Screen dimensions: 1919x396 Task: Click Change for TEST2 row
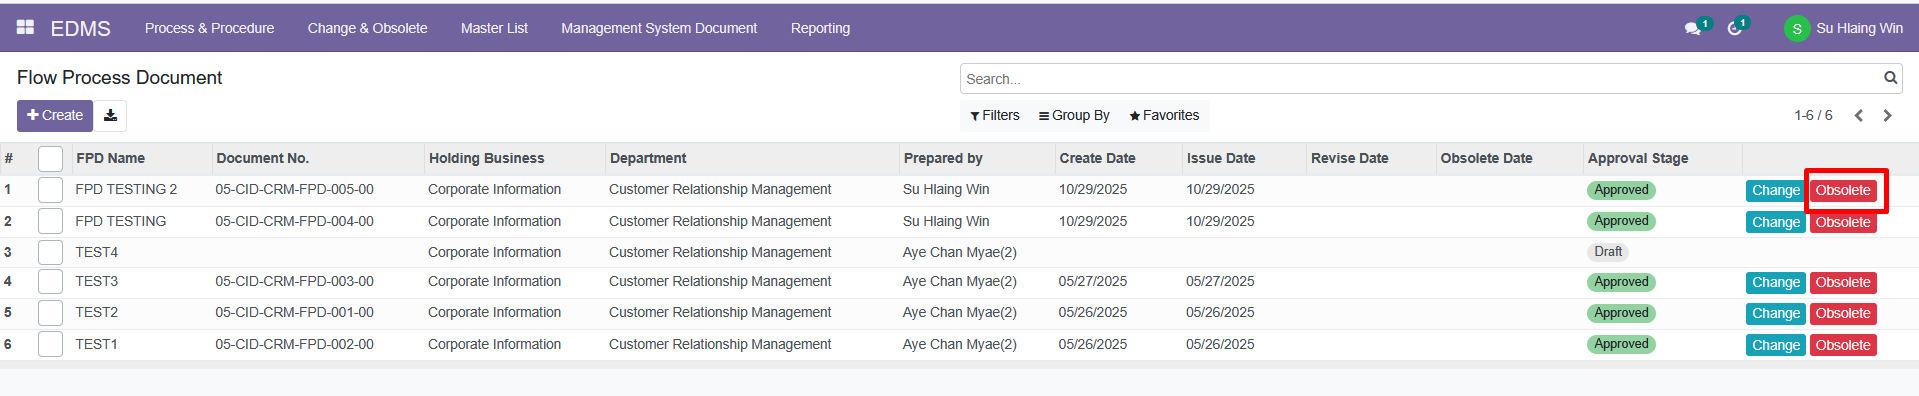point(1775,314)
